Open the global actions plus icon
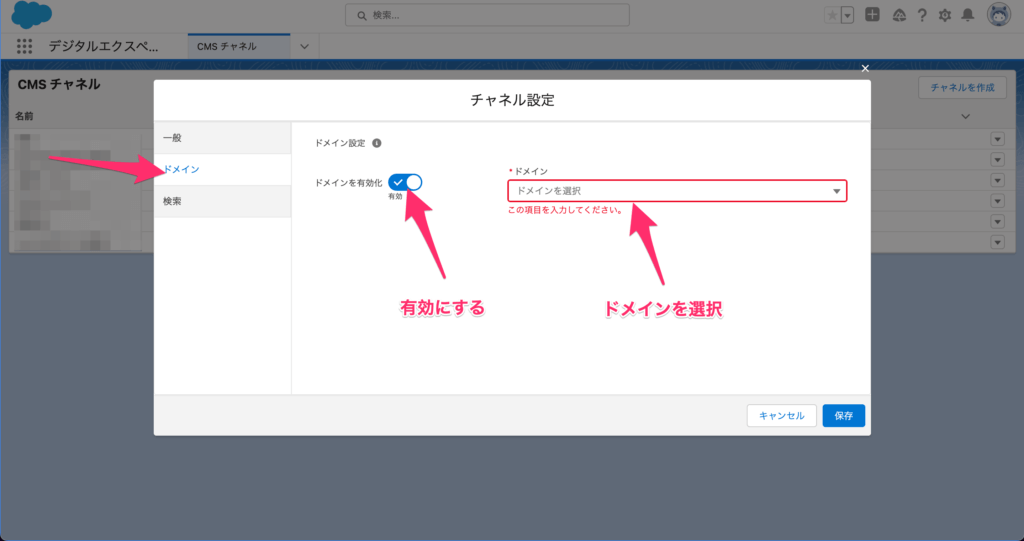The image size is (1024, 541). [873, 15]
